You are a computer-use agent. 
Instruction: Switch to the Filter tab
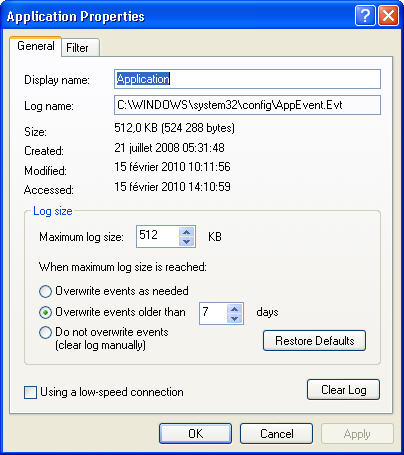point(80,48)
